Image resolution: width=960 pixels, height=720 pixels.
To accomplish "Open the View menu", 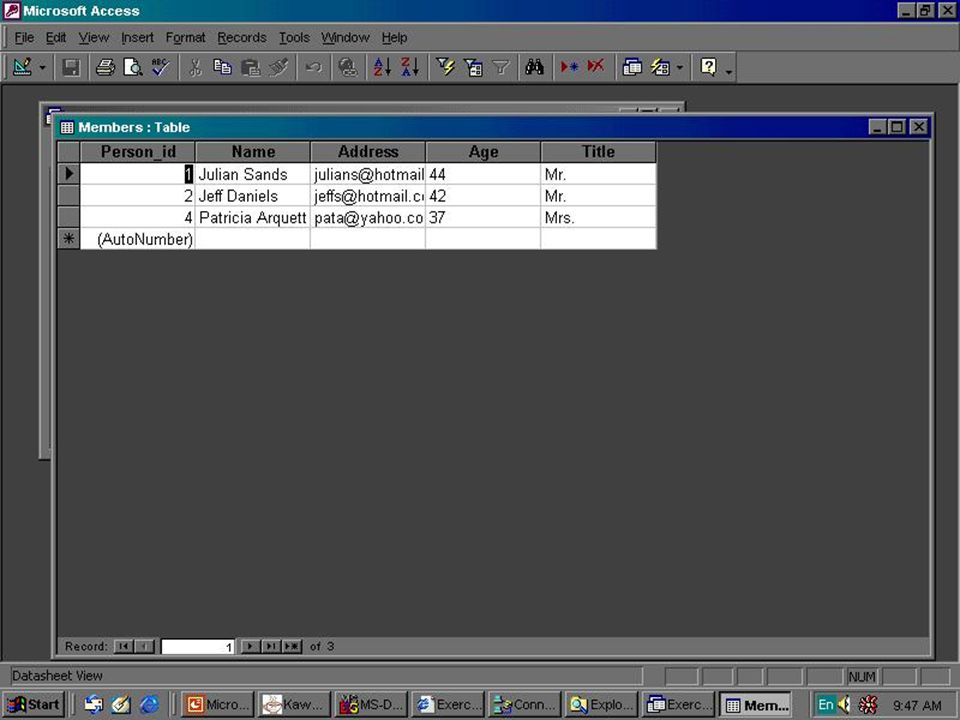I will point(94,38).
